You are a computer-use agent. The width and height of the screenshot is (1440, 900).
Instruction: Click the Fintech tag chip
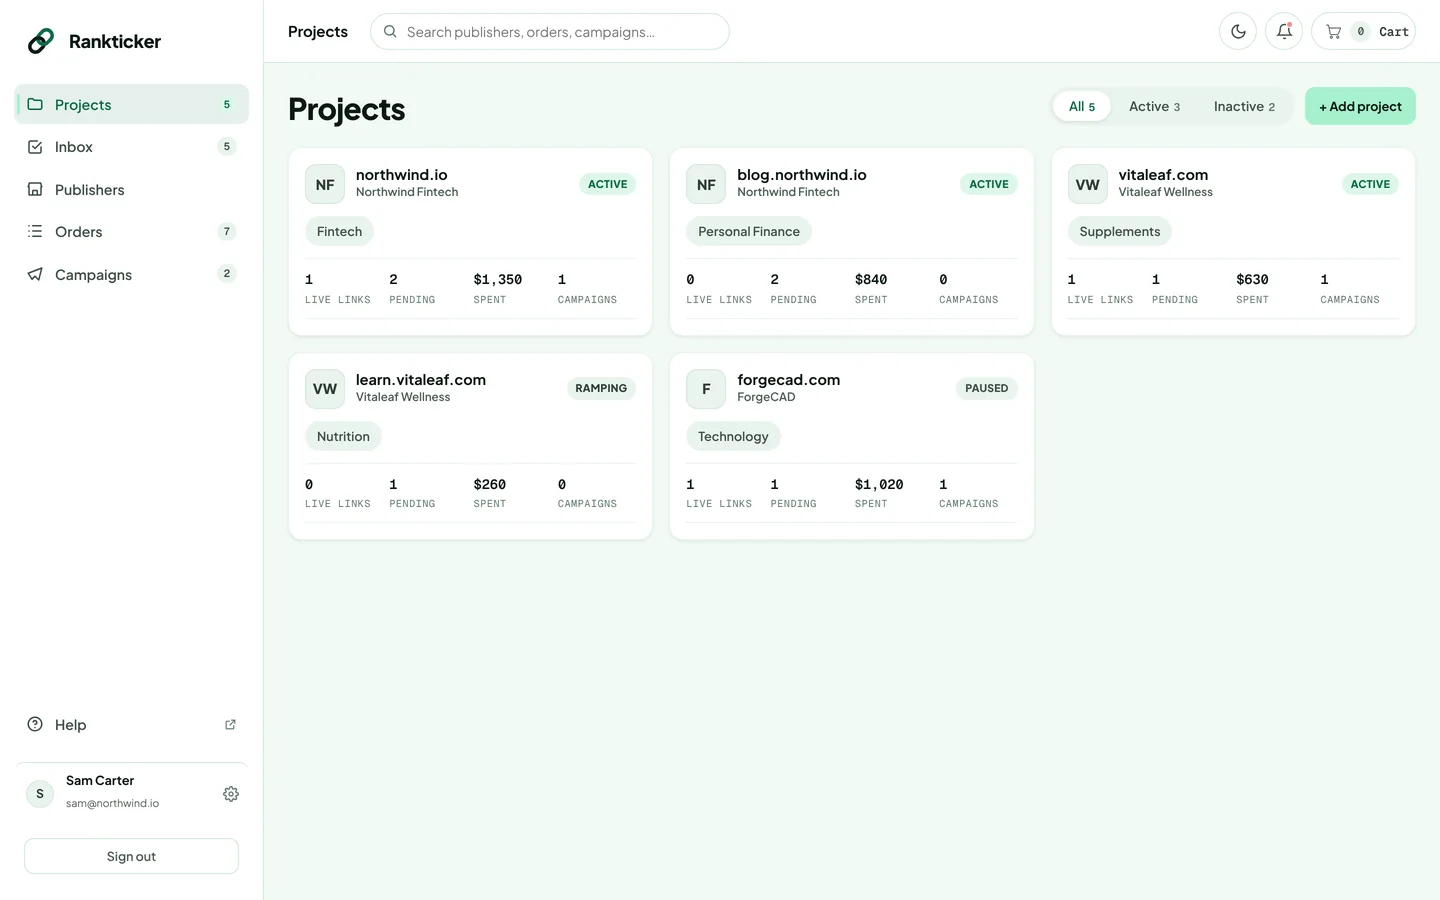point(340,231)
